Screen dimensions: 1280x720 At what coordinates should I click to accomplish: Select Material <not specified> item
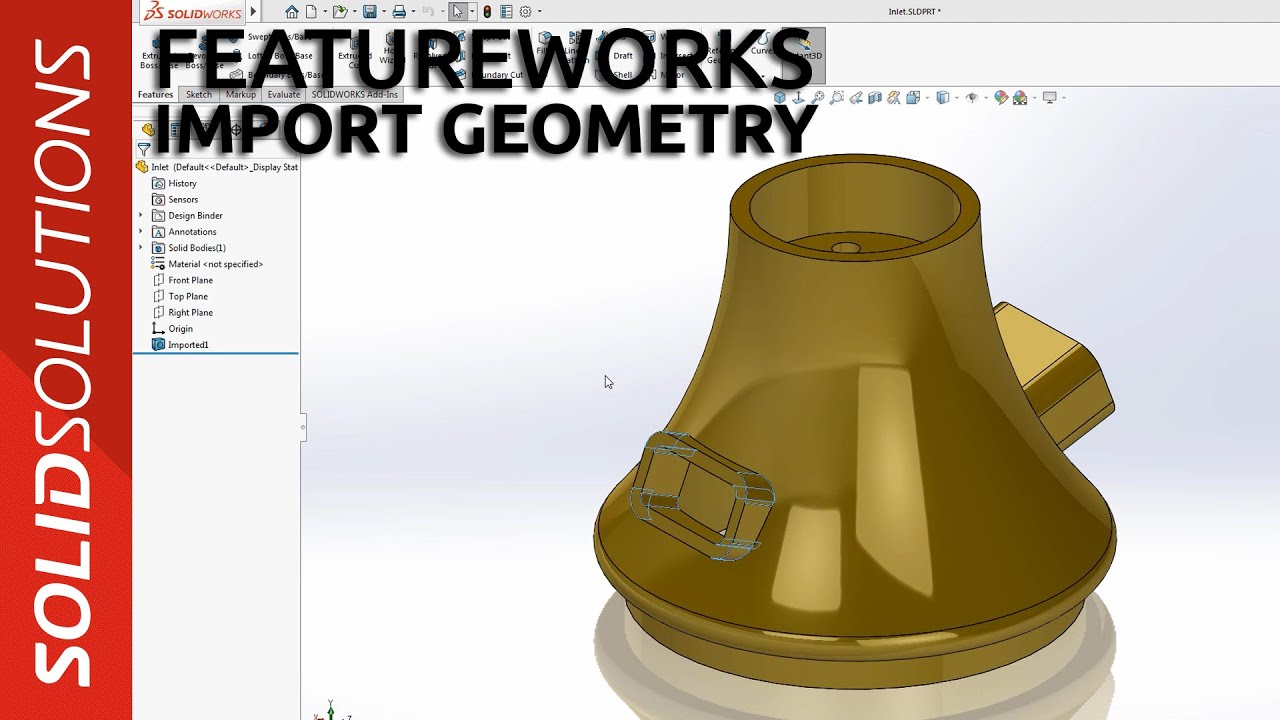(x=207, y=264)
